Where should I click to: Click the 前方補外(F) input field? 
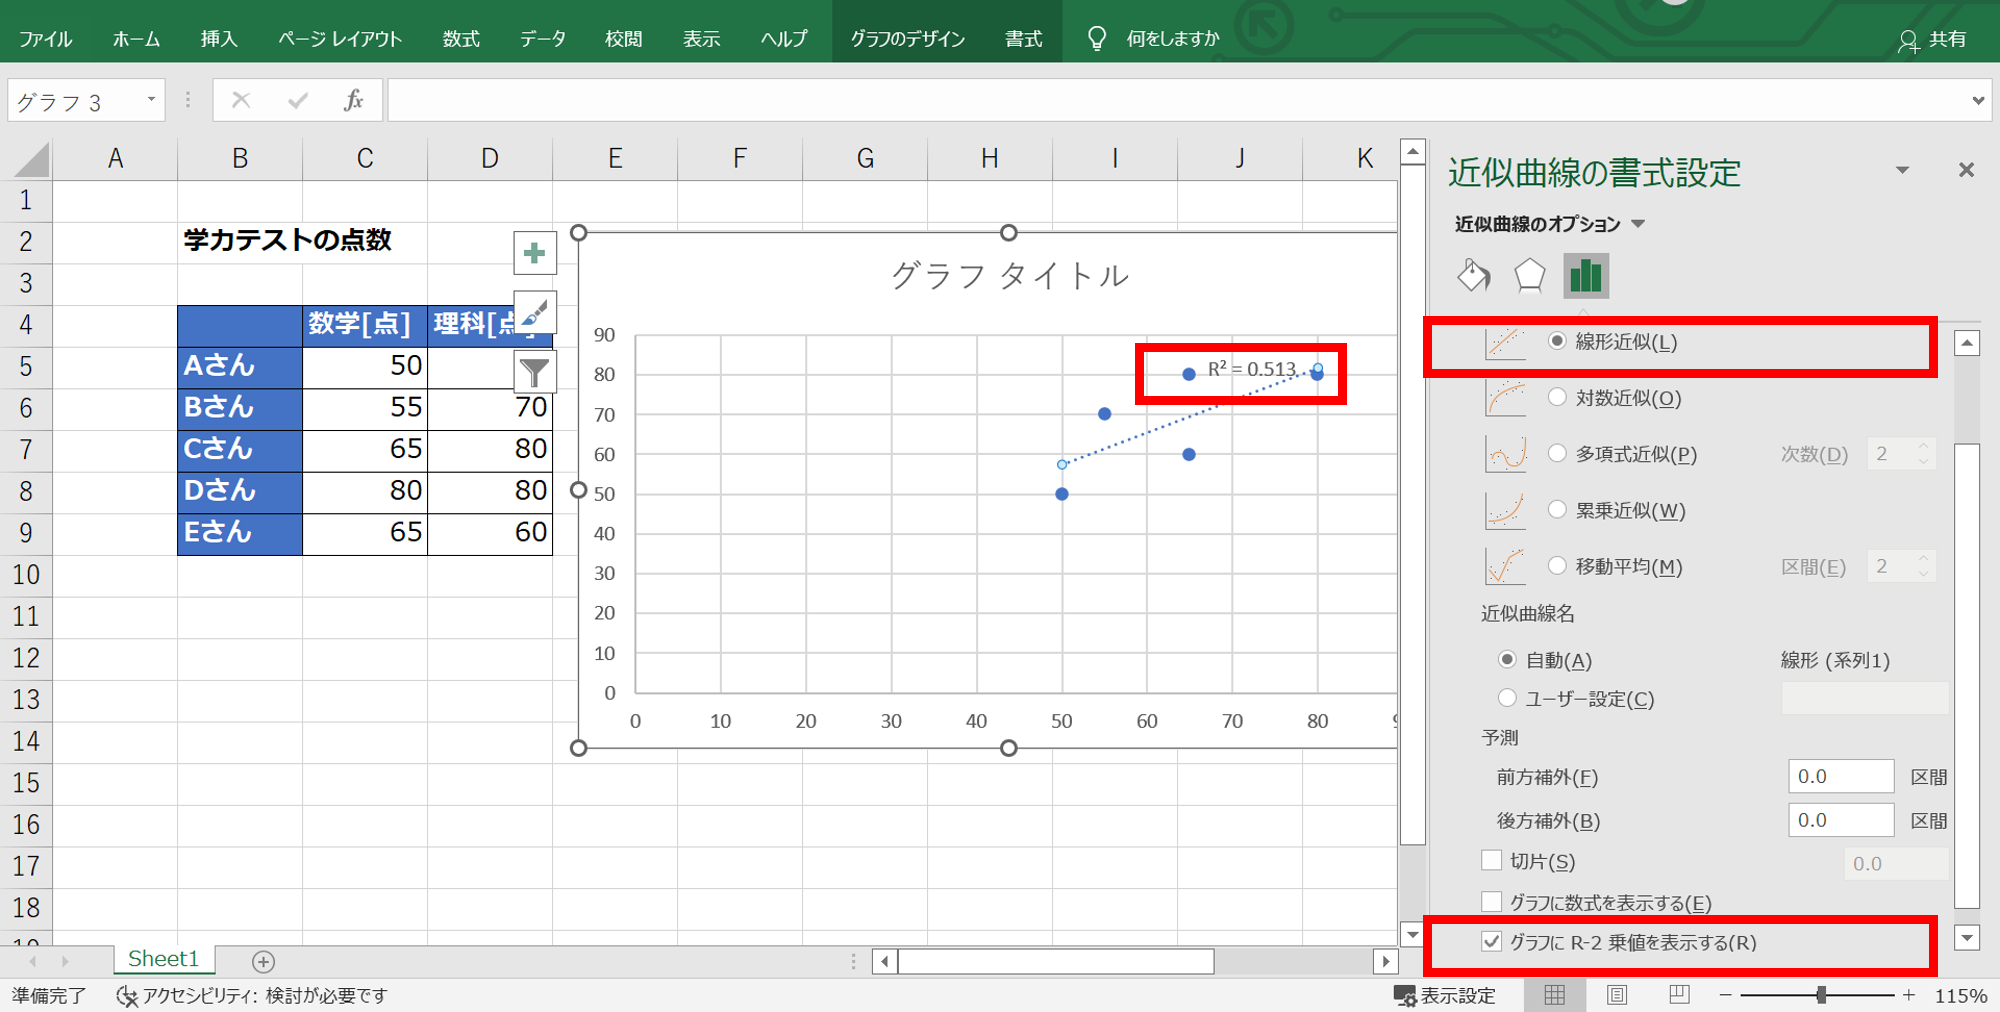1840,776
